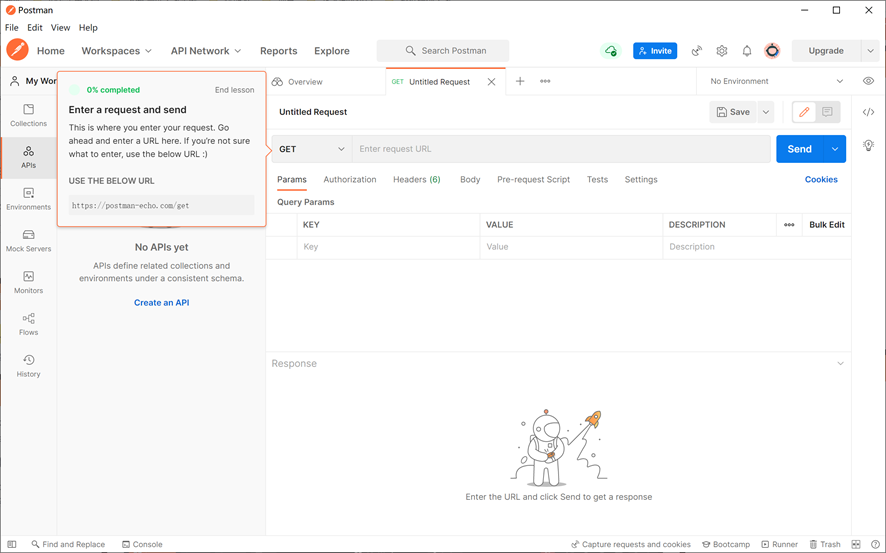Switch to comment mode icon
Viewport: 886px width, 553px height.
[x=827, y=112]
